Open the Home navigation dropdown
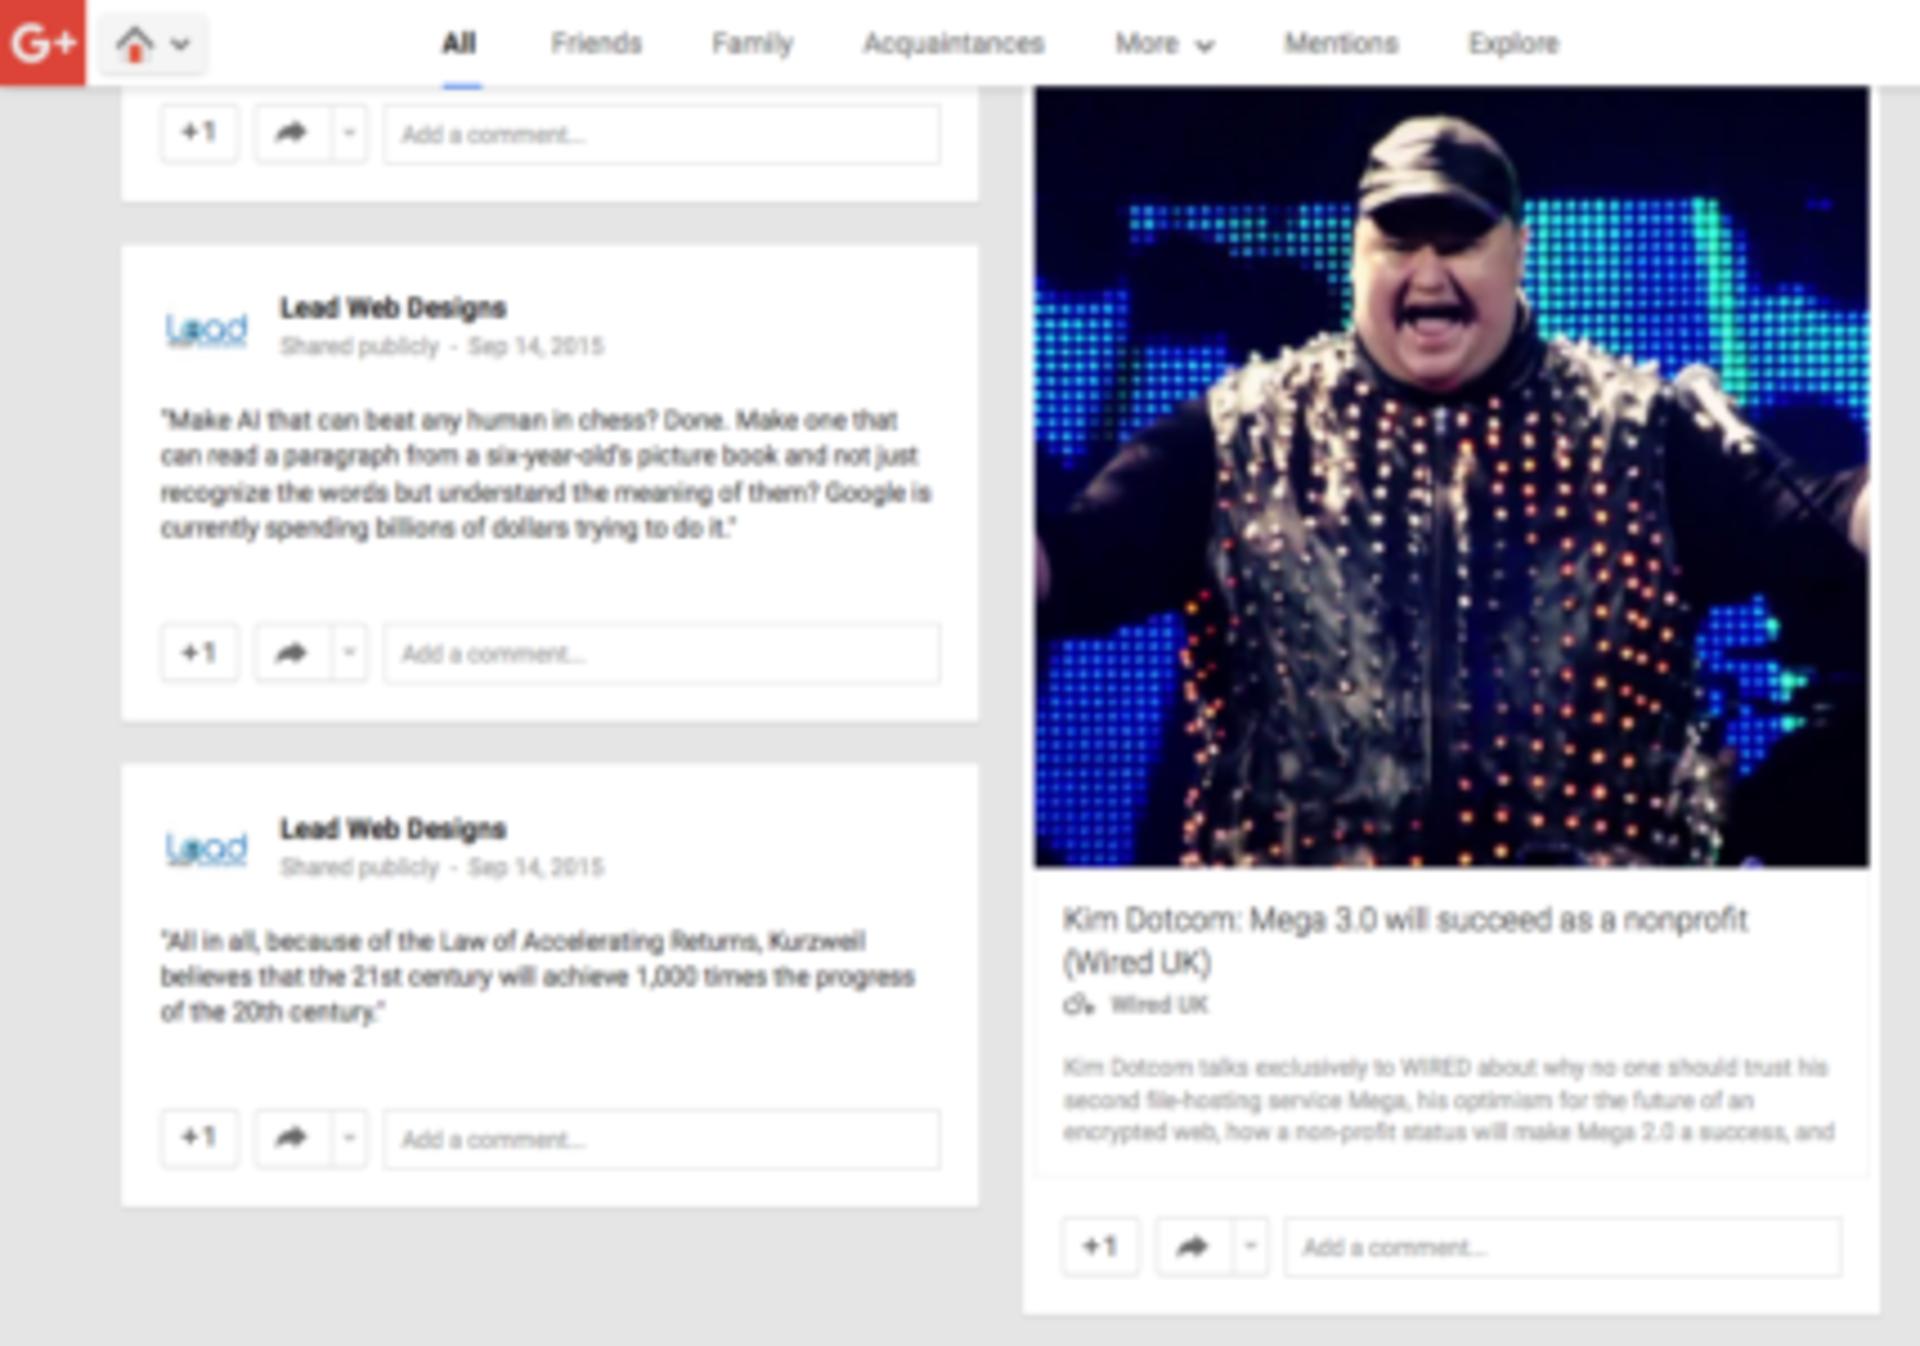Screen dimensions: 1920x1346 pos(152,44)
